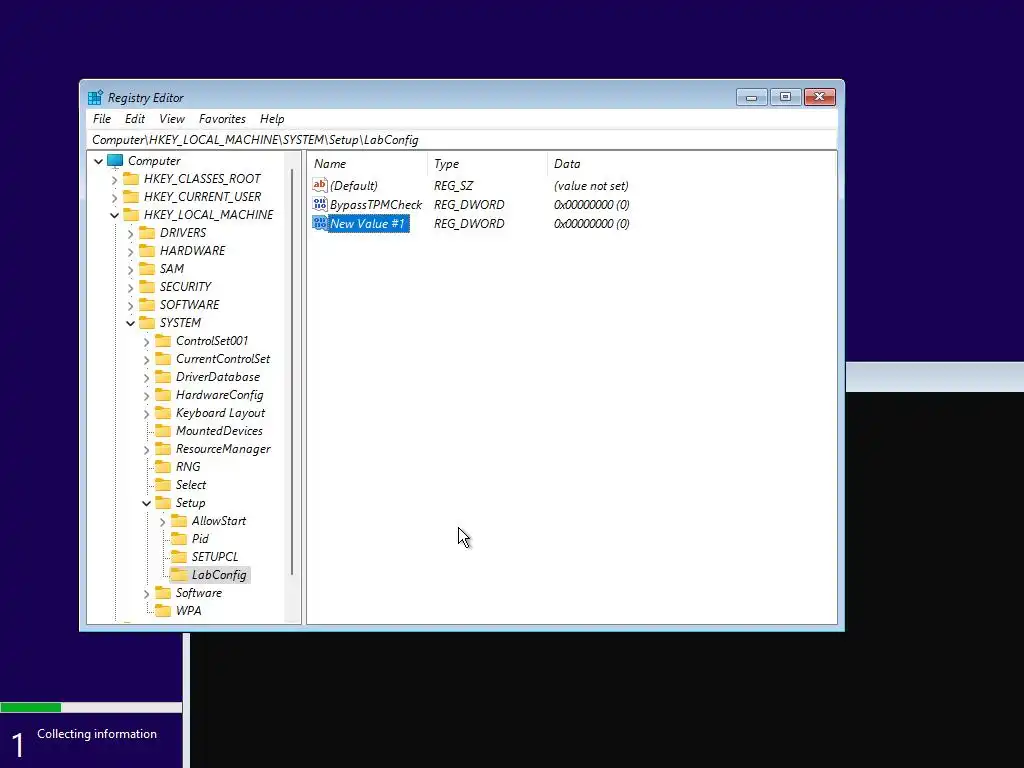Click the "(value not set)" data cell
Image resolution: width=1024 pixels, height=768 pixels.
[x=591, y=186]
